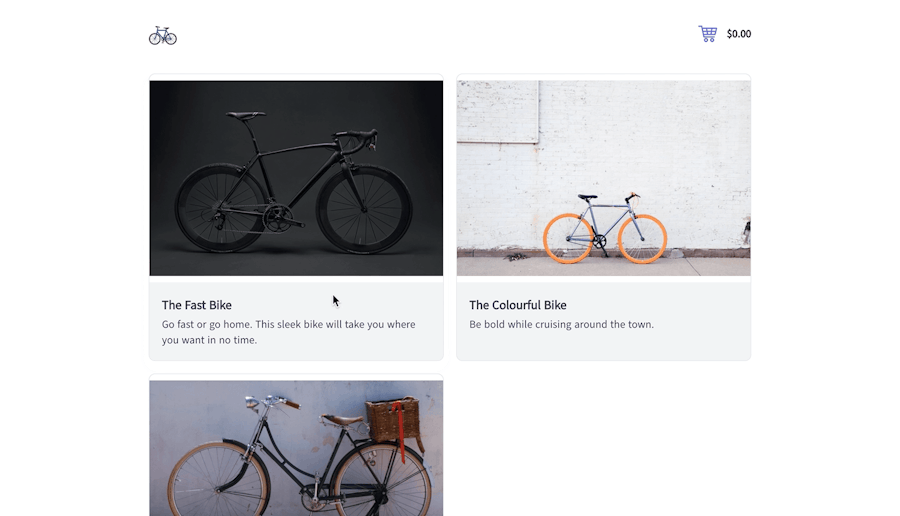Click the vintage bike's front wheel

click(218, 482)
